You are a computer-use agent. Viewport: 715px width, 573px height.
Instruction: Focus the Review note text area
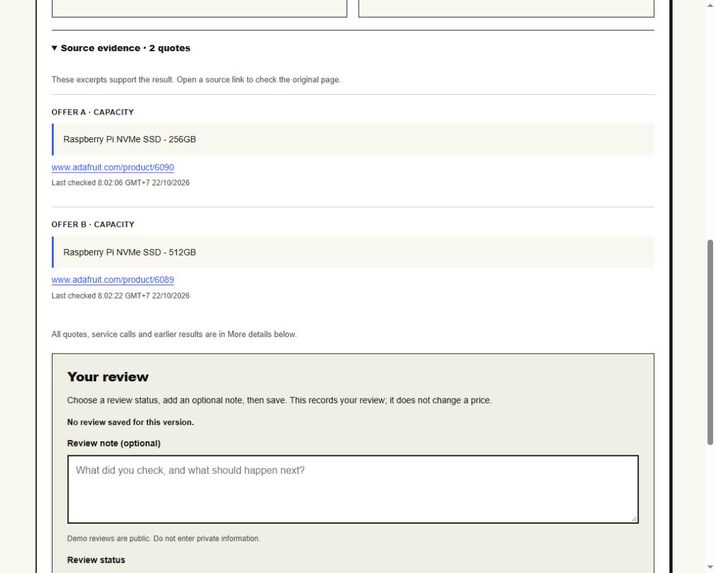tap(353, 489)
